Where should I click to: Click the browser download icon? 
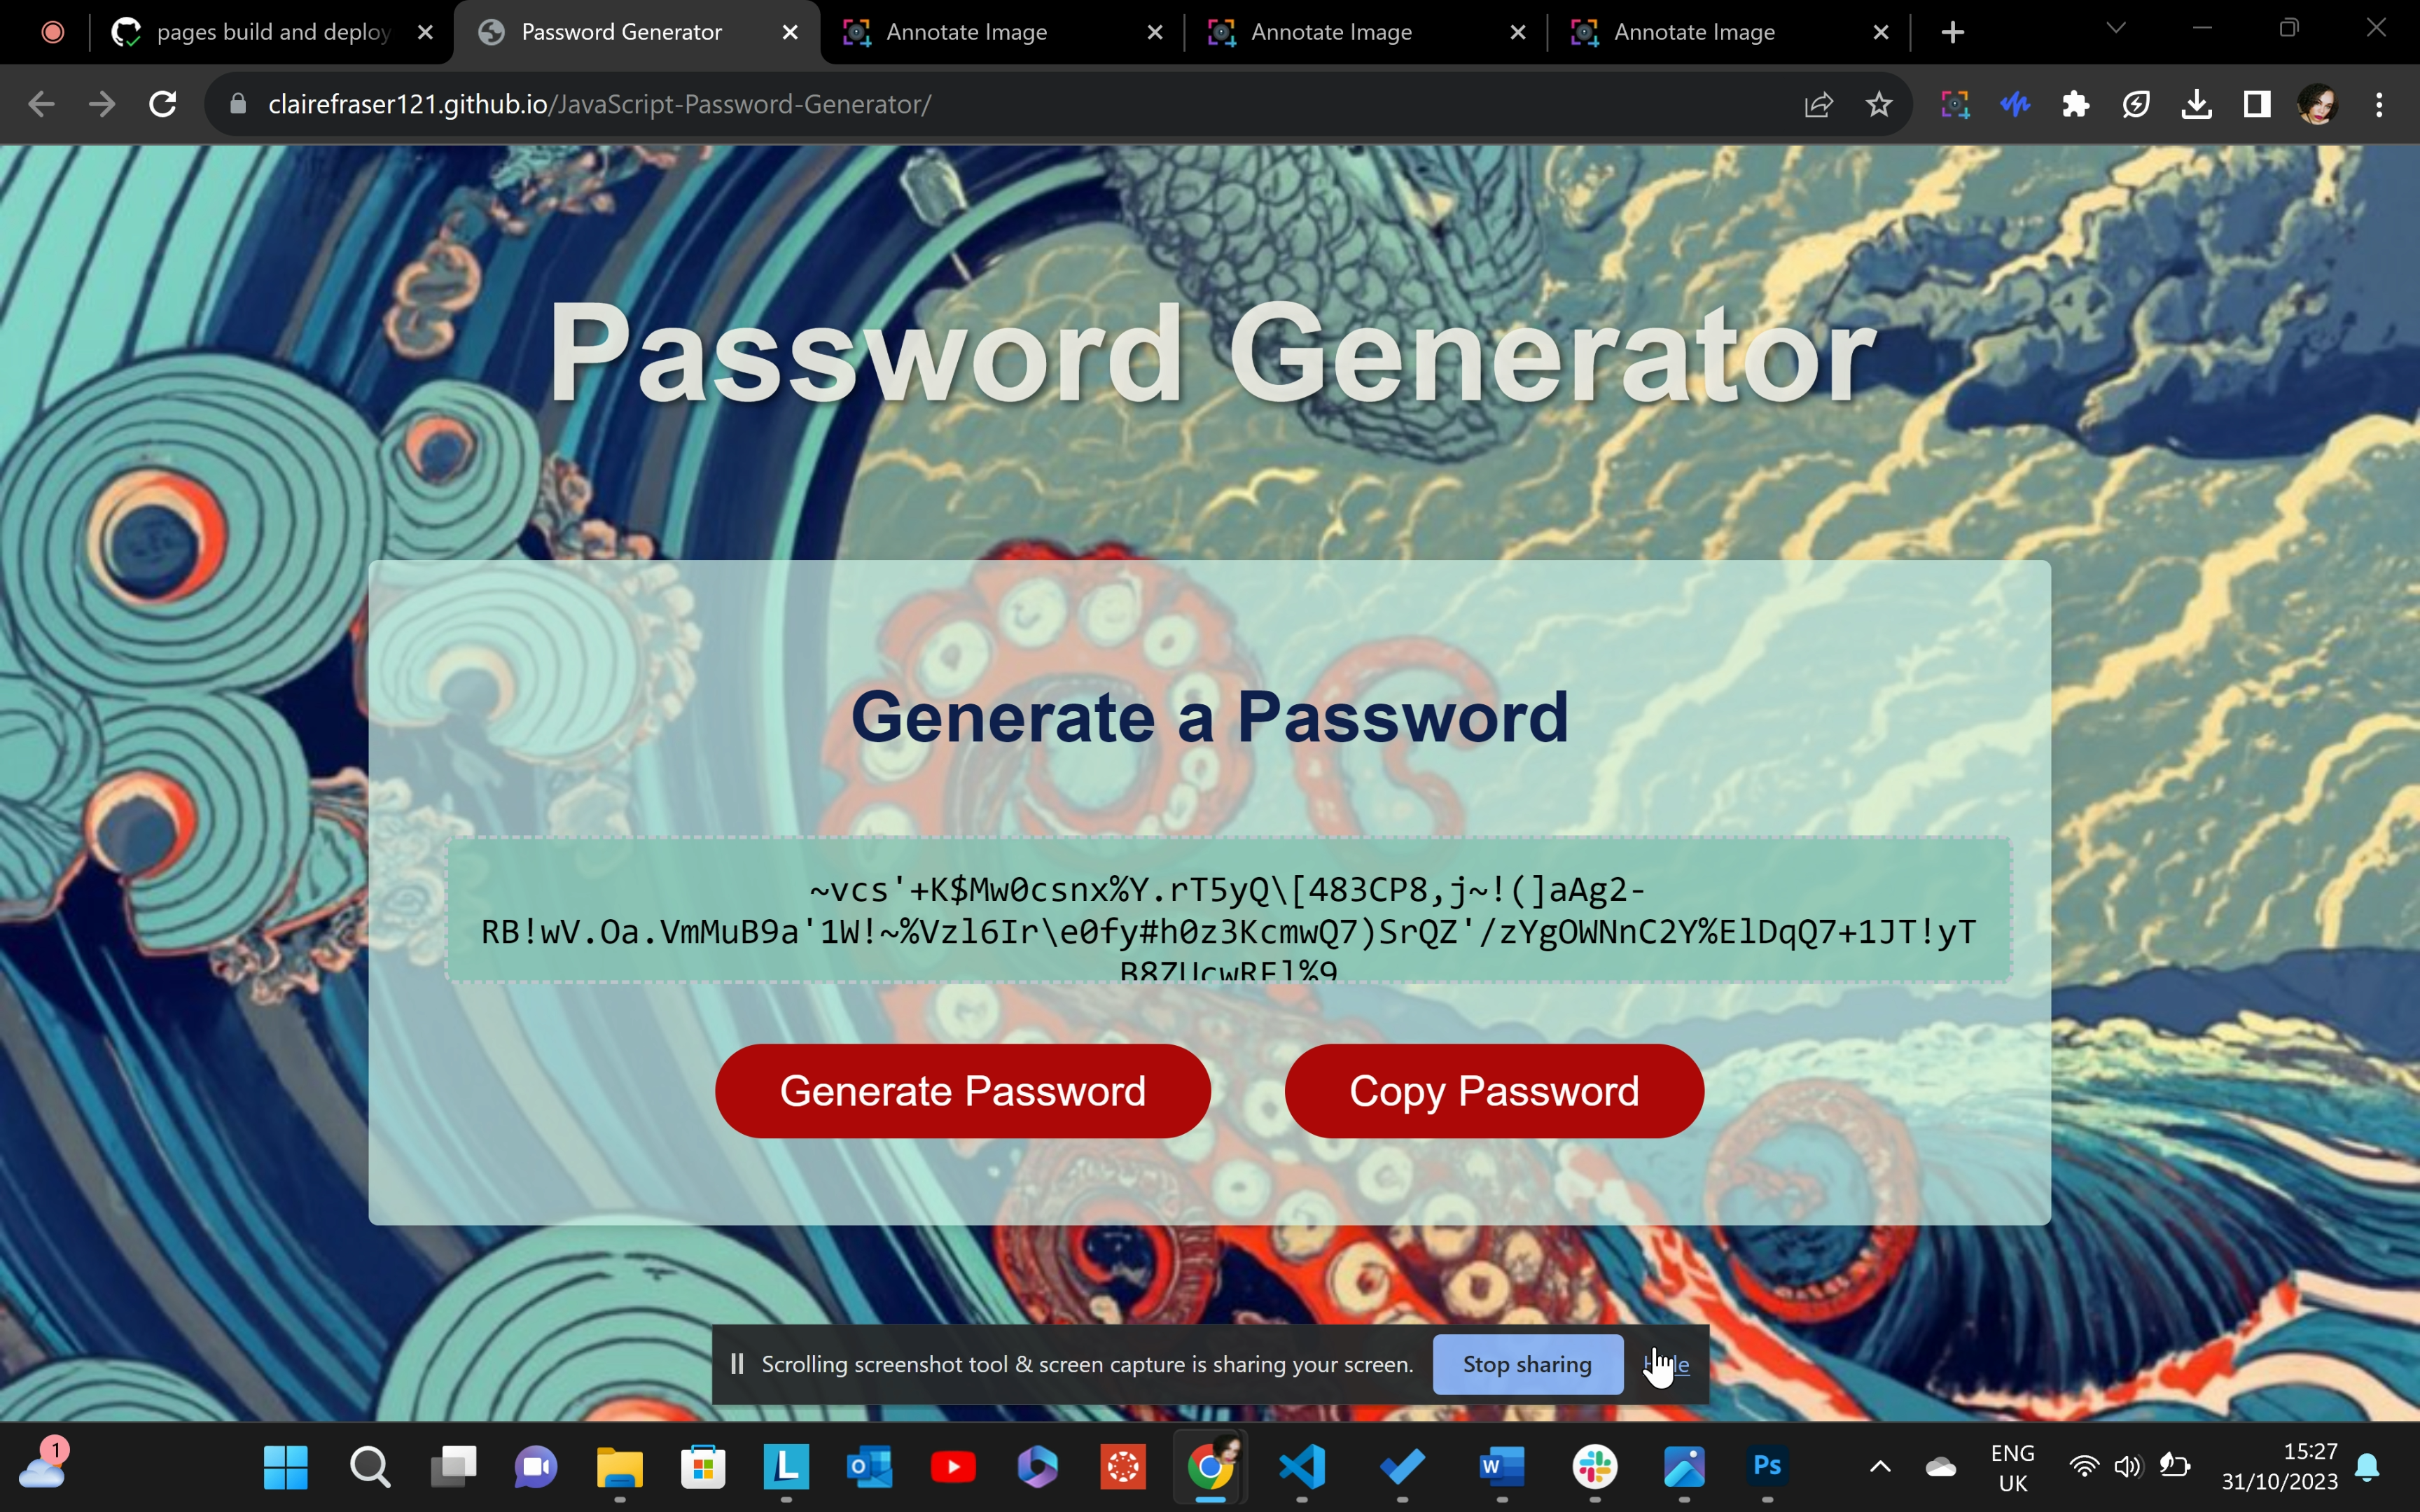click(x=2197, y=104)
